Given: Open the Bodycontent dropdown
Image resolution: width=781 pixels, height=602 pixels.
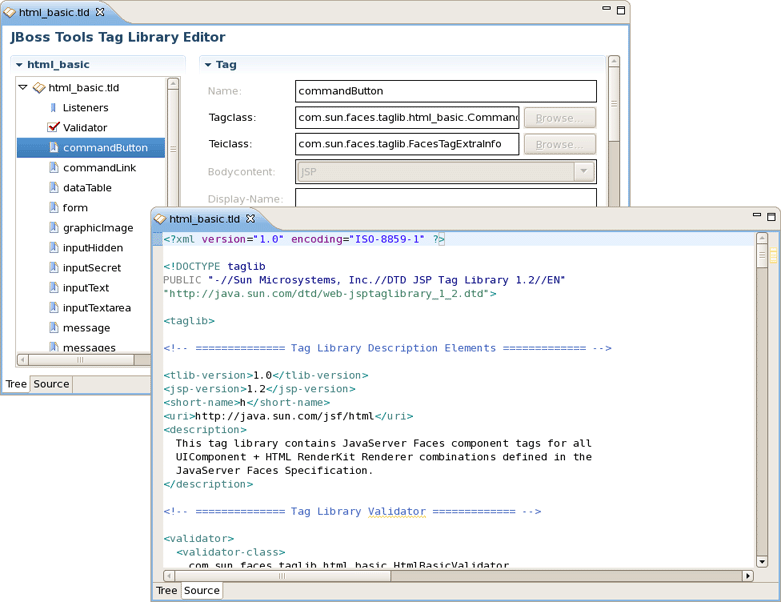Looking at the screenshot, I should click(x=584, y=172).
